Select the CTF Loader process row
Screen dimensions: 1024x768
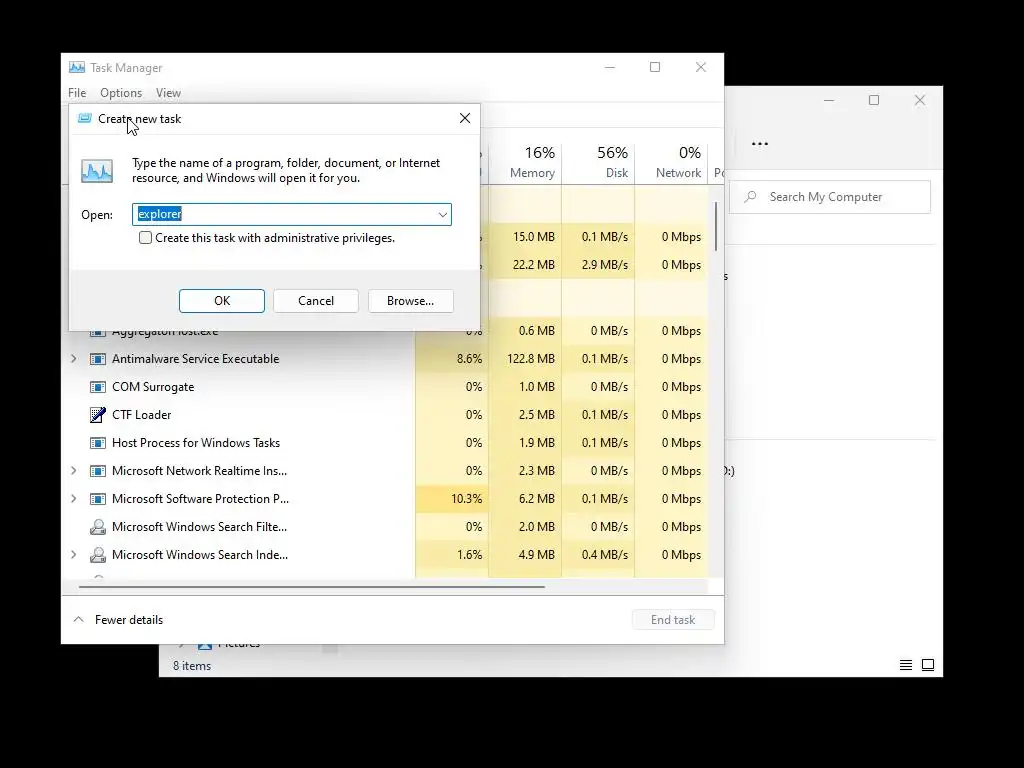(385, 415)
